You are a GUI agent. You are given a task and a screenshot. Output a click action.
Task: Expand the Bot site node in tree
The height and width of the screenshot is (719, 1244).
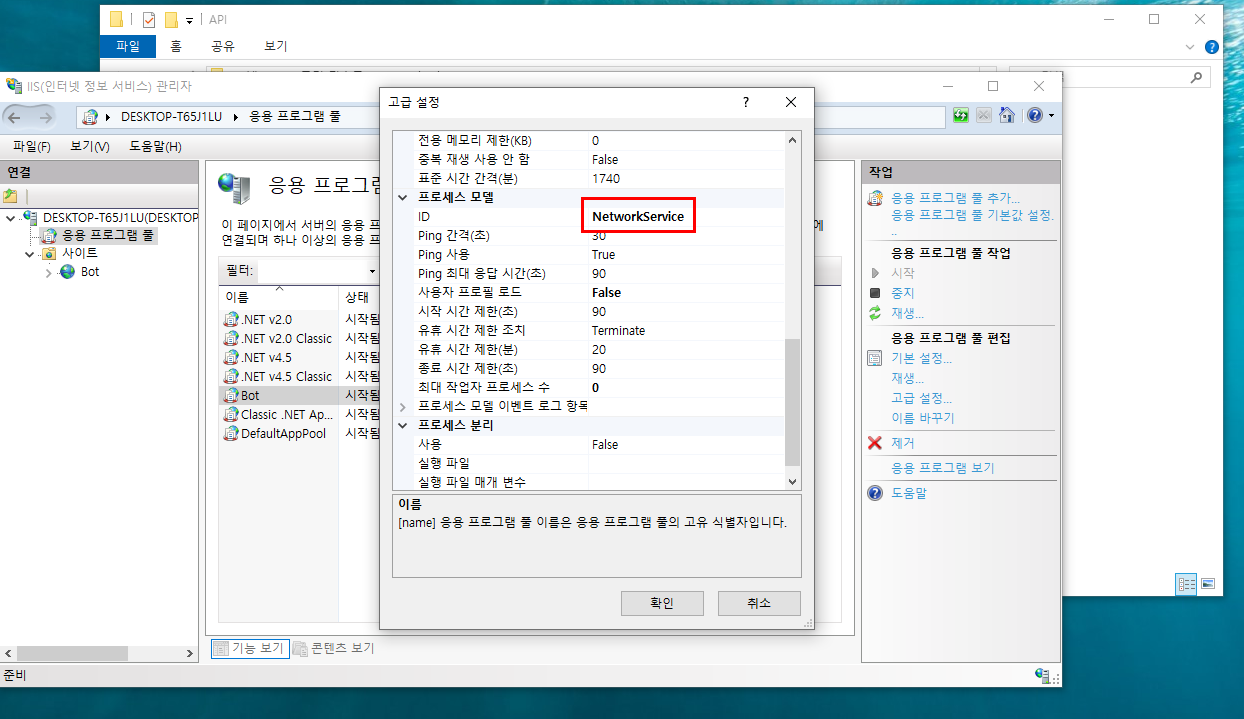point(48,272)
